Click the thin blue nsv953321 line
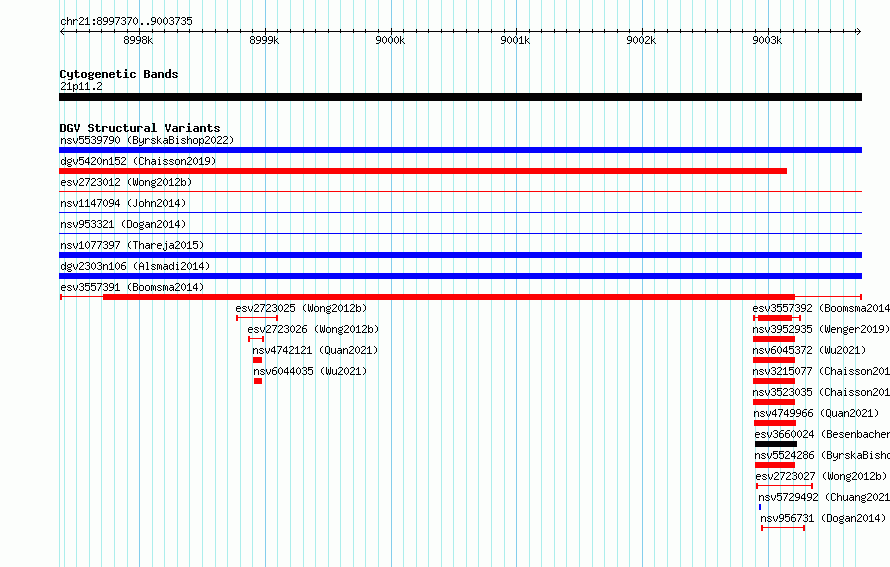The width and height of the screenshot is (890, 567). (x=460, y=234)
